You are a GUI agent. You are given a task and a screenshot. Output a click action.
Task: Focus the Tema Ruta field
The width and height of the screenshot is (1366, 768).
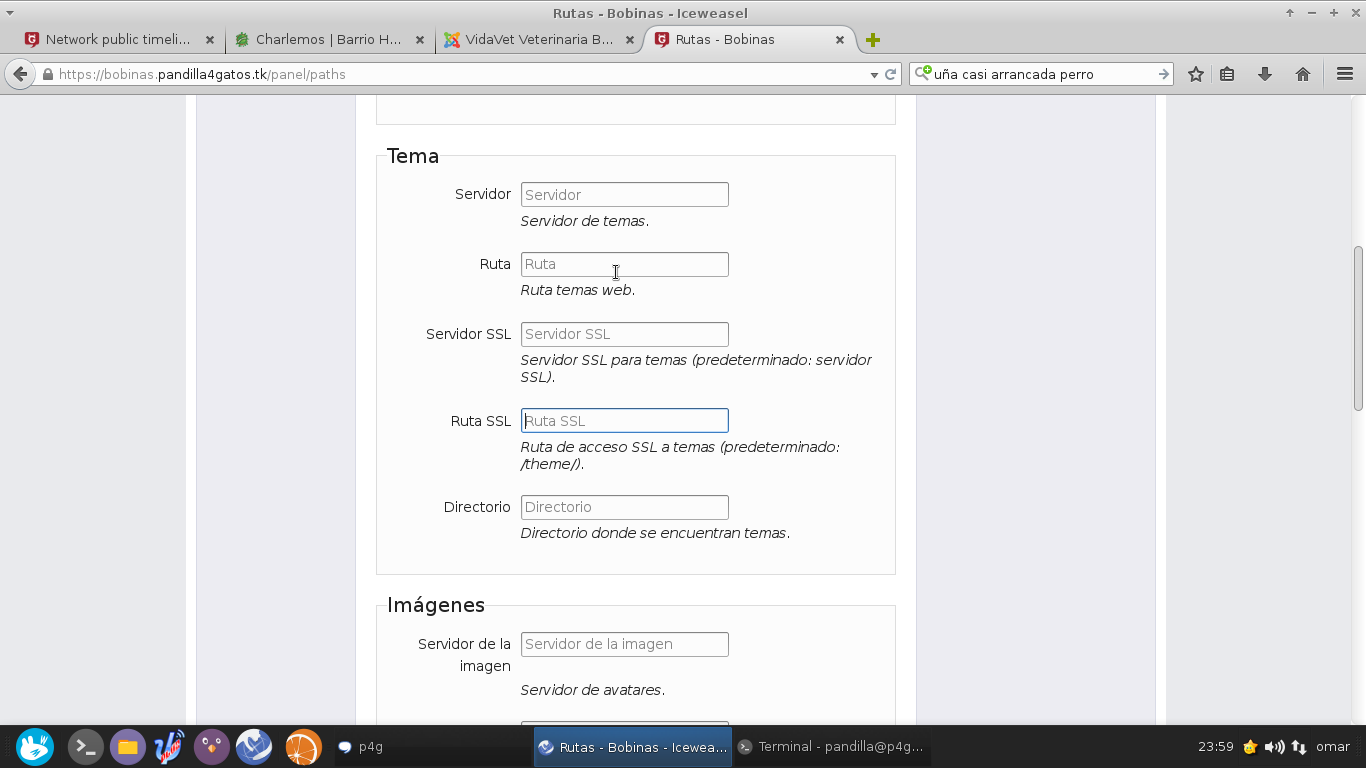[624, 264]
